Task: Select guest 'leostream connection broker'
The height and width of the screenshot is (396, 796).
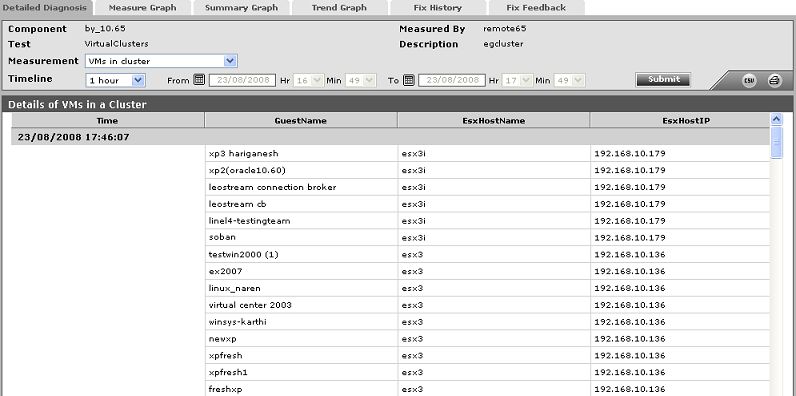Action: coord(273,187)
